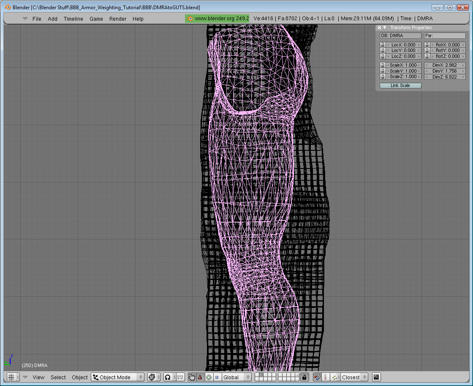Click the render this window icon
Image resolution: width=473 pixels, height=386 pixels.
click(x=376, y=377)
